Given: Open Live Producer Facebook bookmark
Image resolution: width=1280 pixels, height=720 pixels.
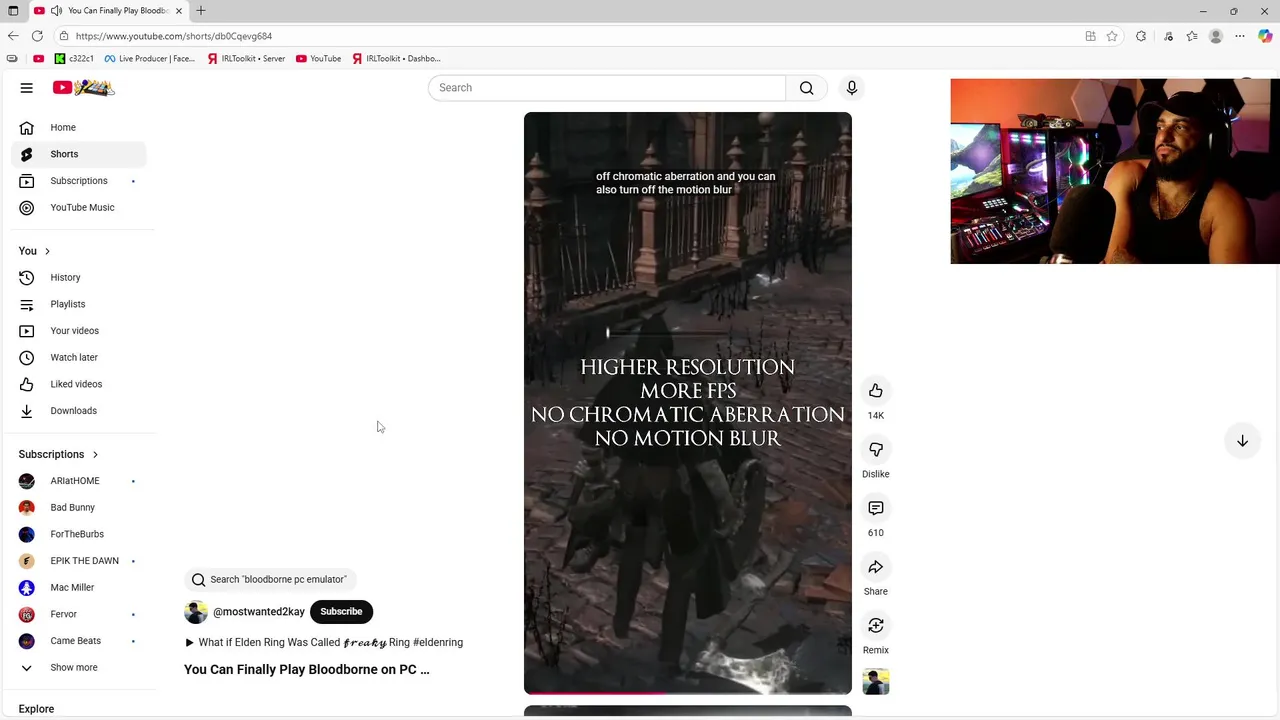Looking at the screenshot, I should 150,59.
